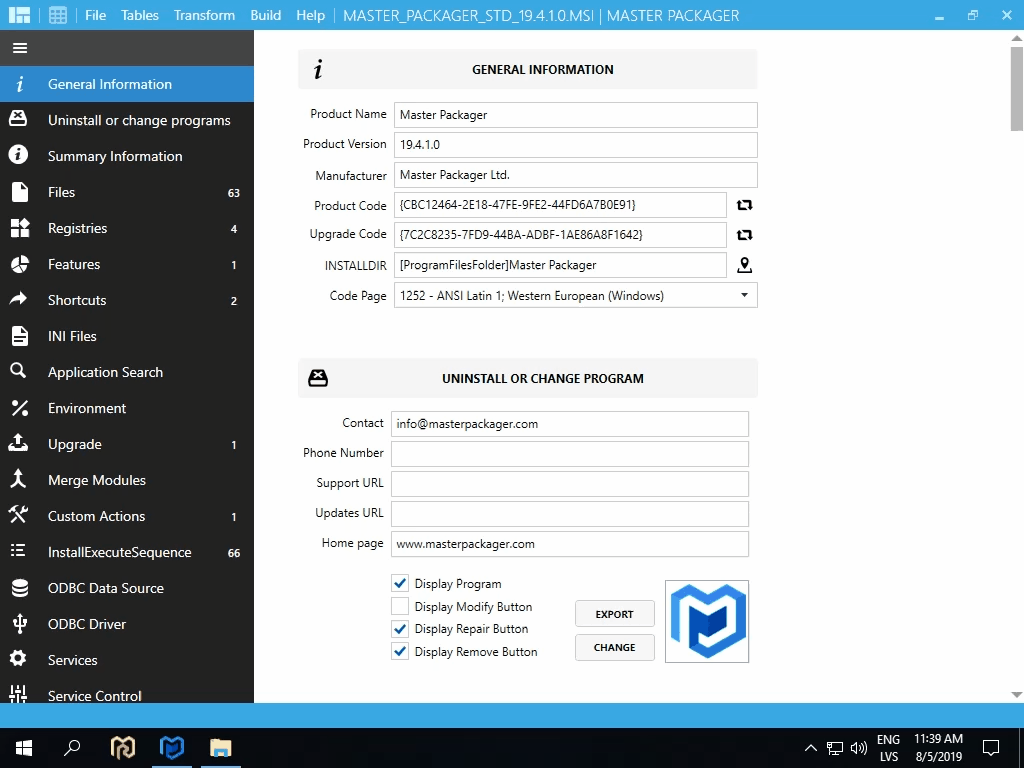Image resolution: width=1024 pixels, height=768 pixels.
Task: Click the Files sidebar icon
Action: pyautogui.click(x=20, y=192)
